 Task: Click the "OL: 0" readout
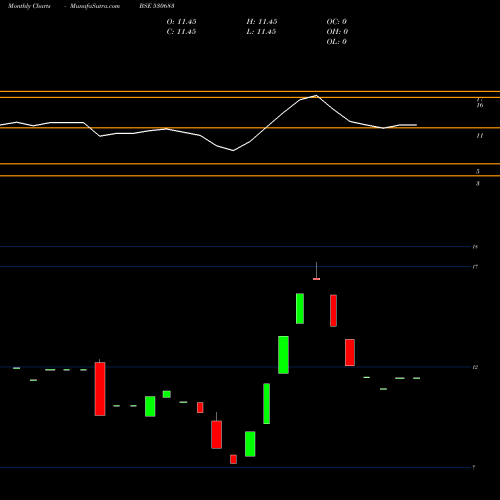(x=336, y=42)
